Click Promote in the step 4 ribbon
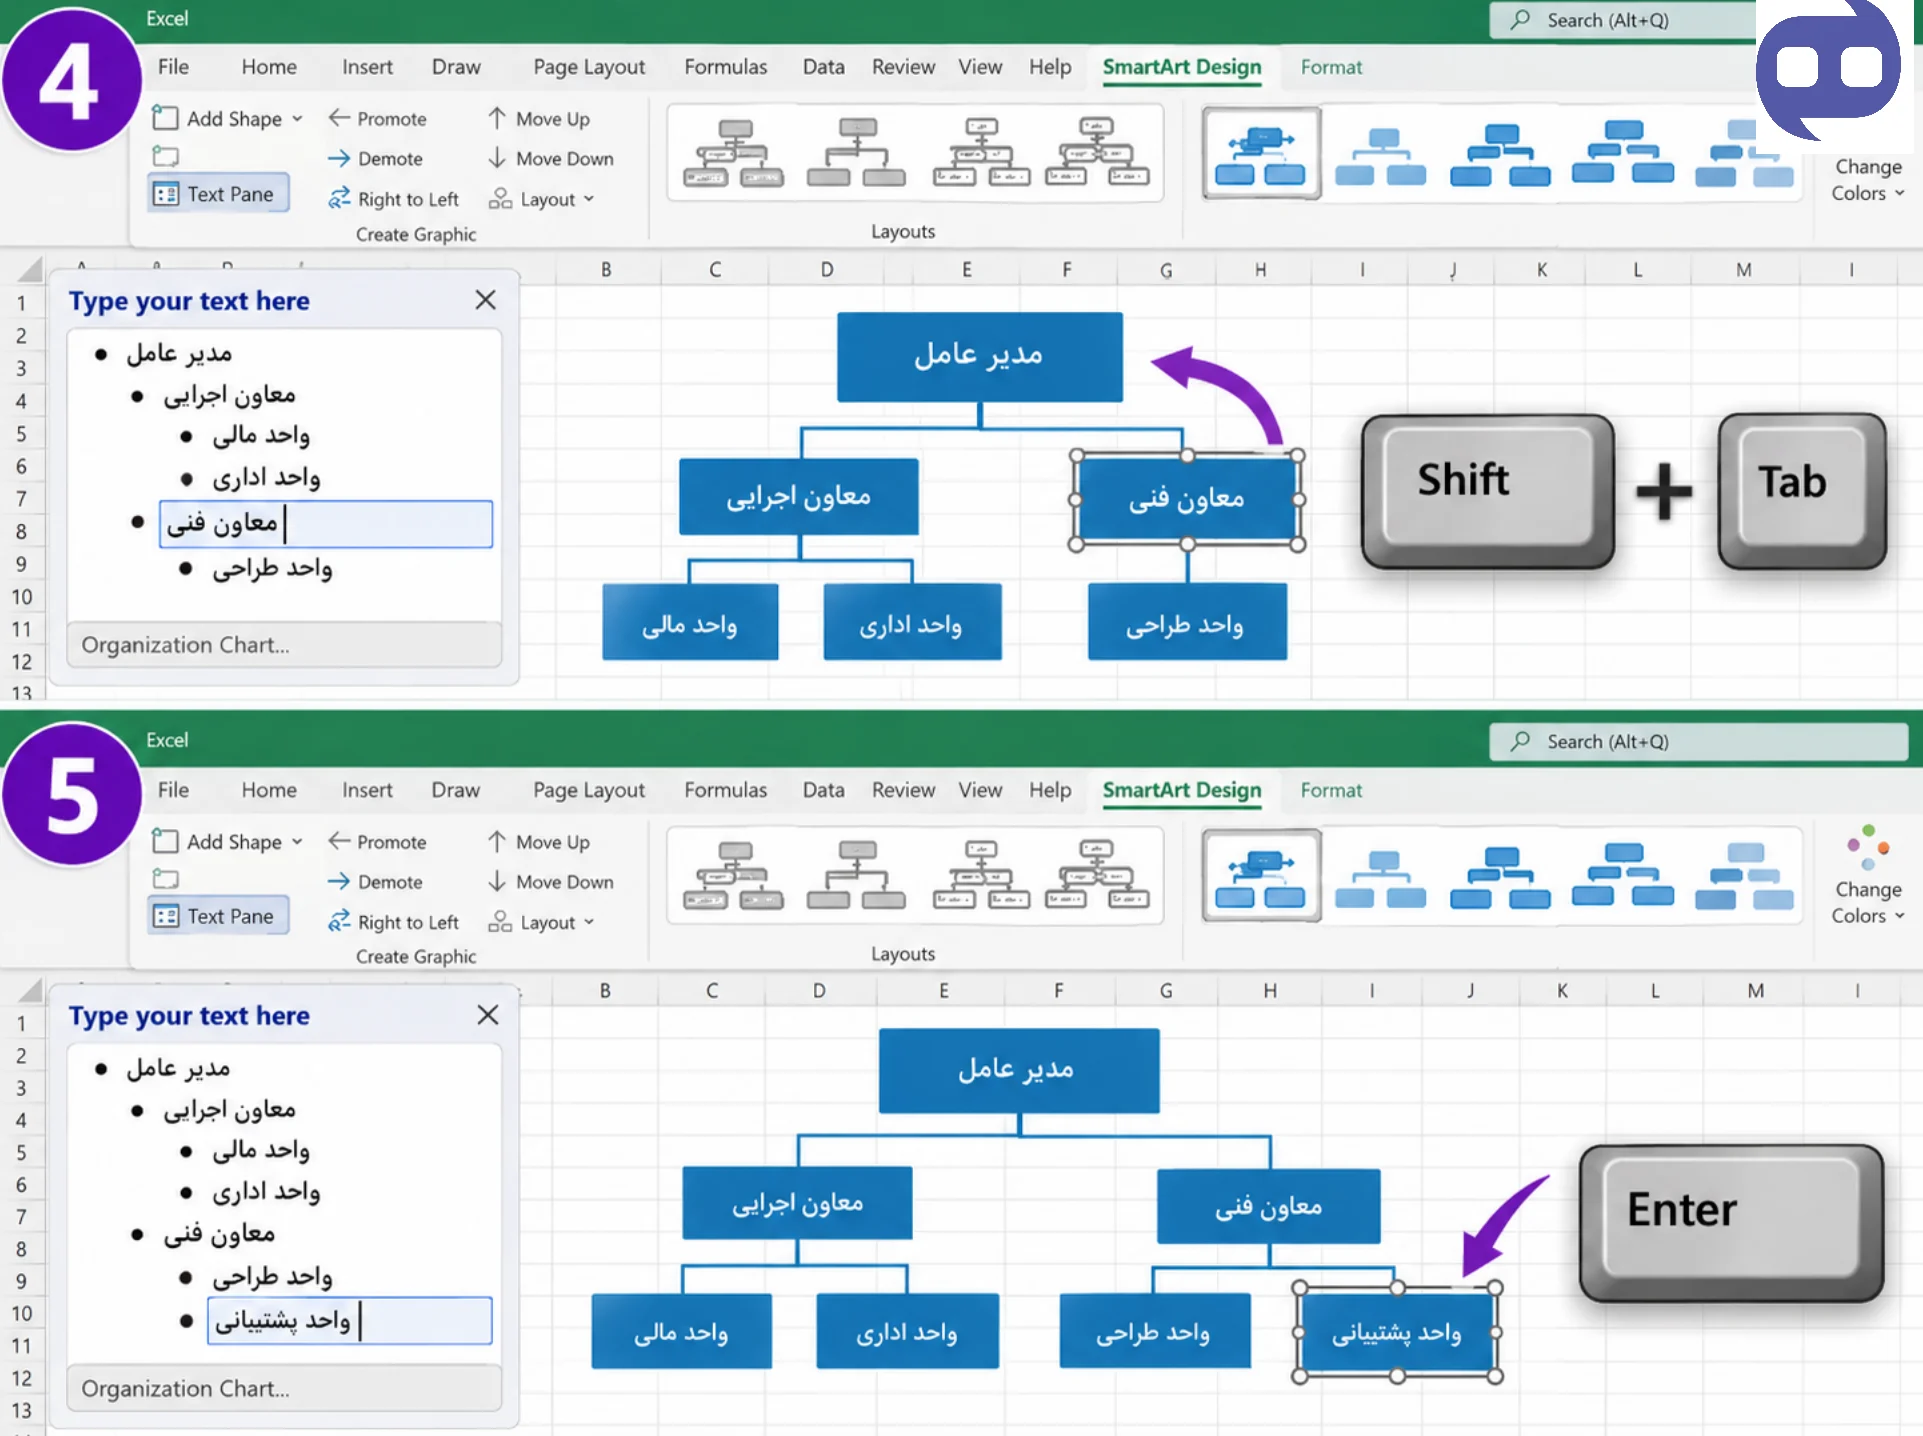The image size is (1923, 1436). [377, 118]
